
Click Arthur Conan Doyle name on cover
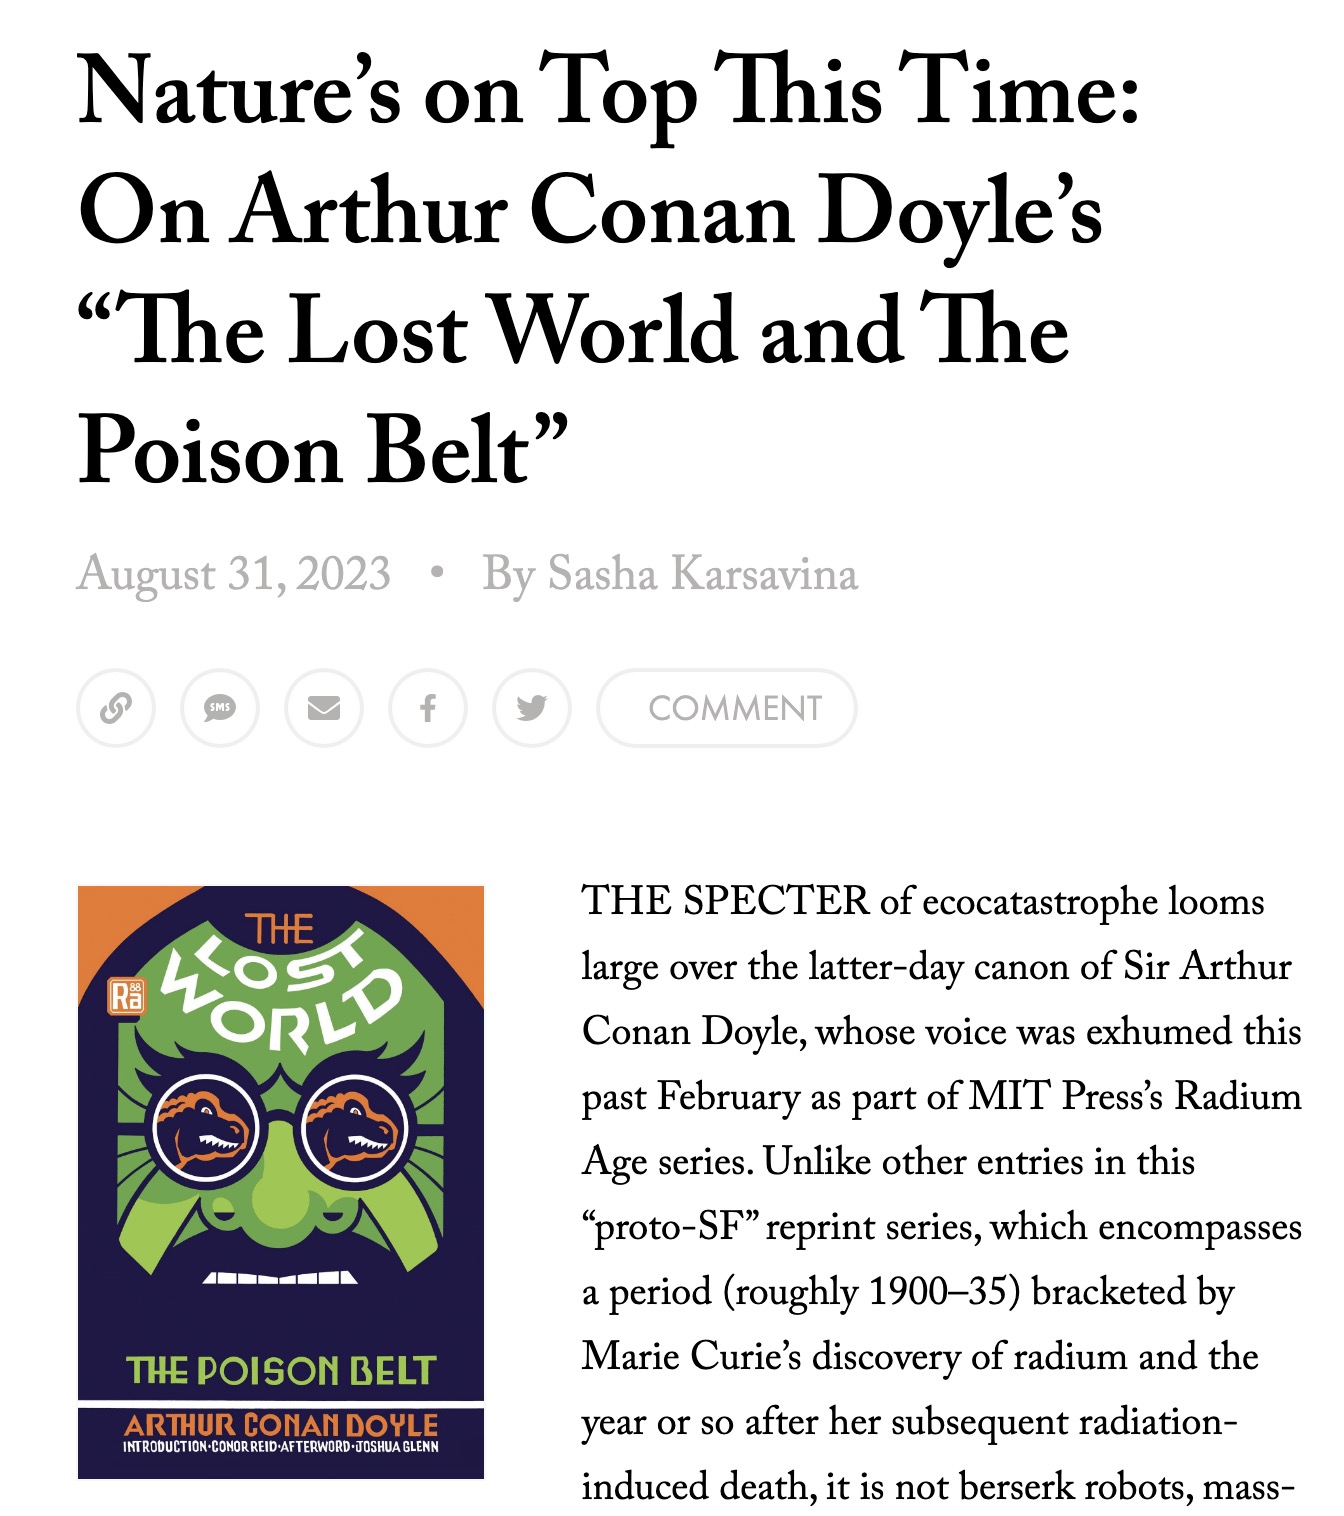pos(281,1424)
